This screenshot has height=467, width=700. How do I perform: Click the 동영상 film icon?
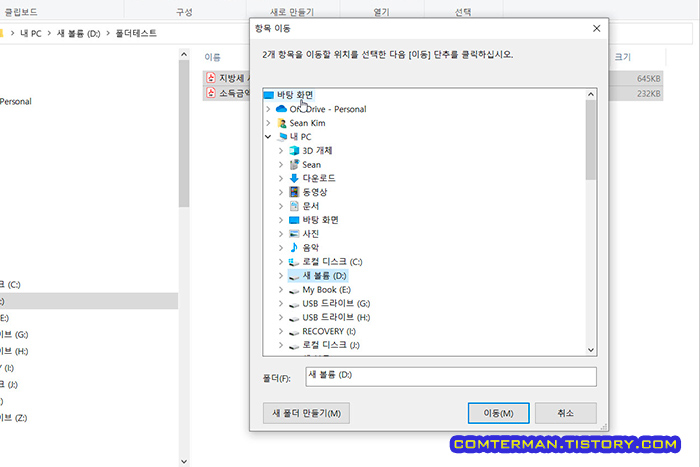point(294,192)
